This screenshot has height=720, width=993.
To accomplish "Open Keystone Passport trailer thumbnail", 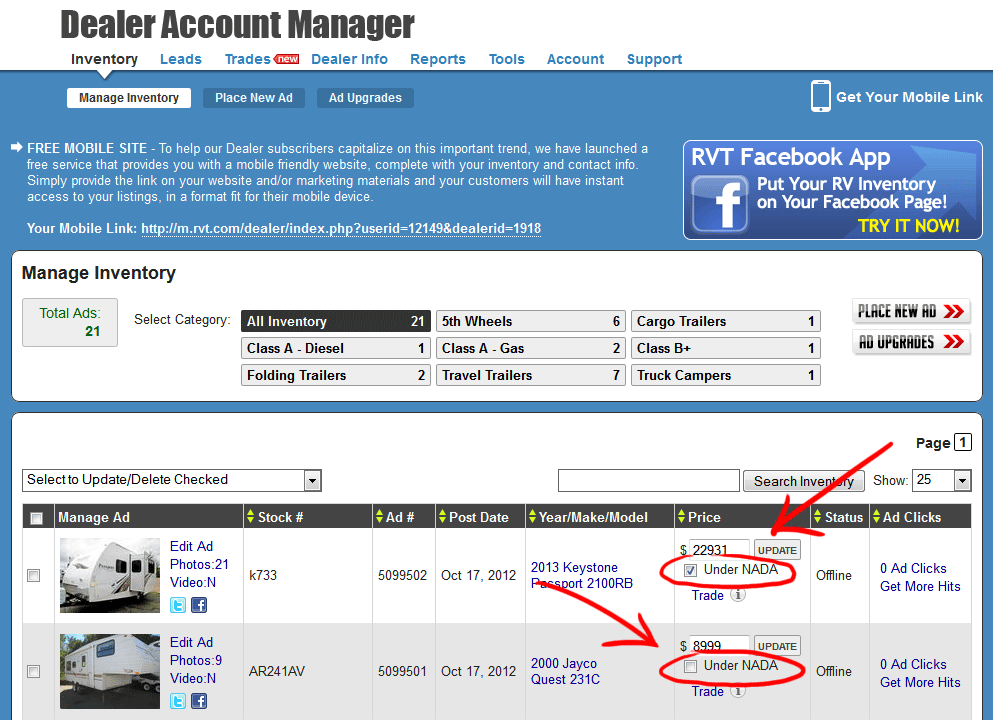I will click(110, 575).
